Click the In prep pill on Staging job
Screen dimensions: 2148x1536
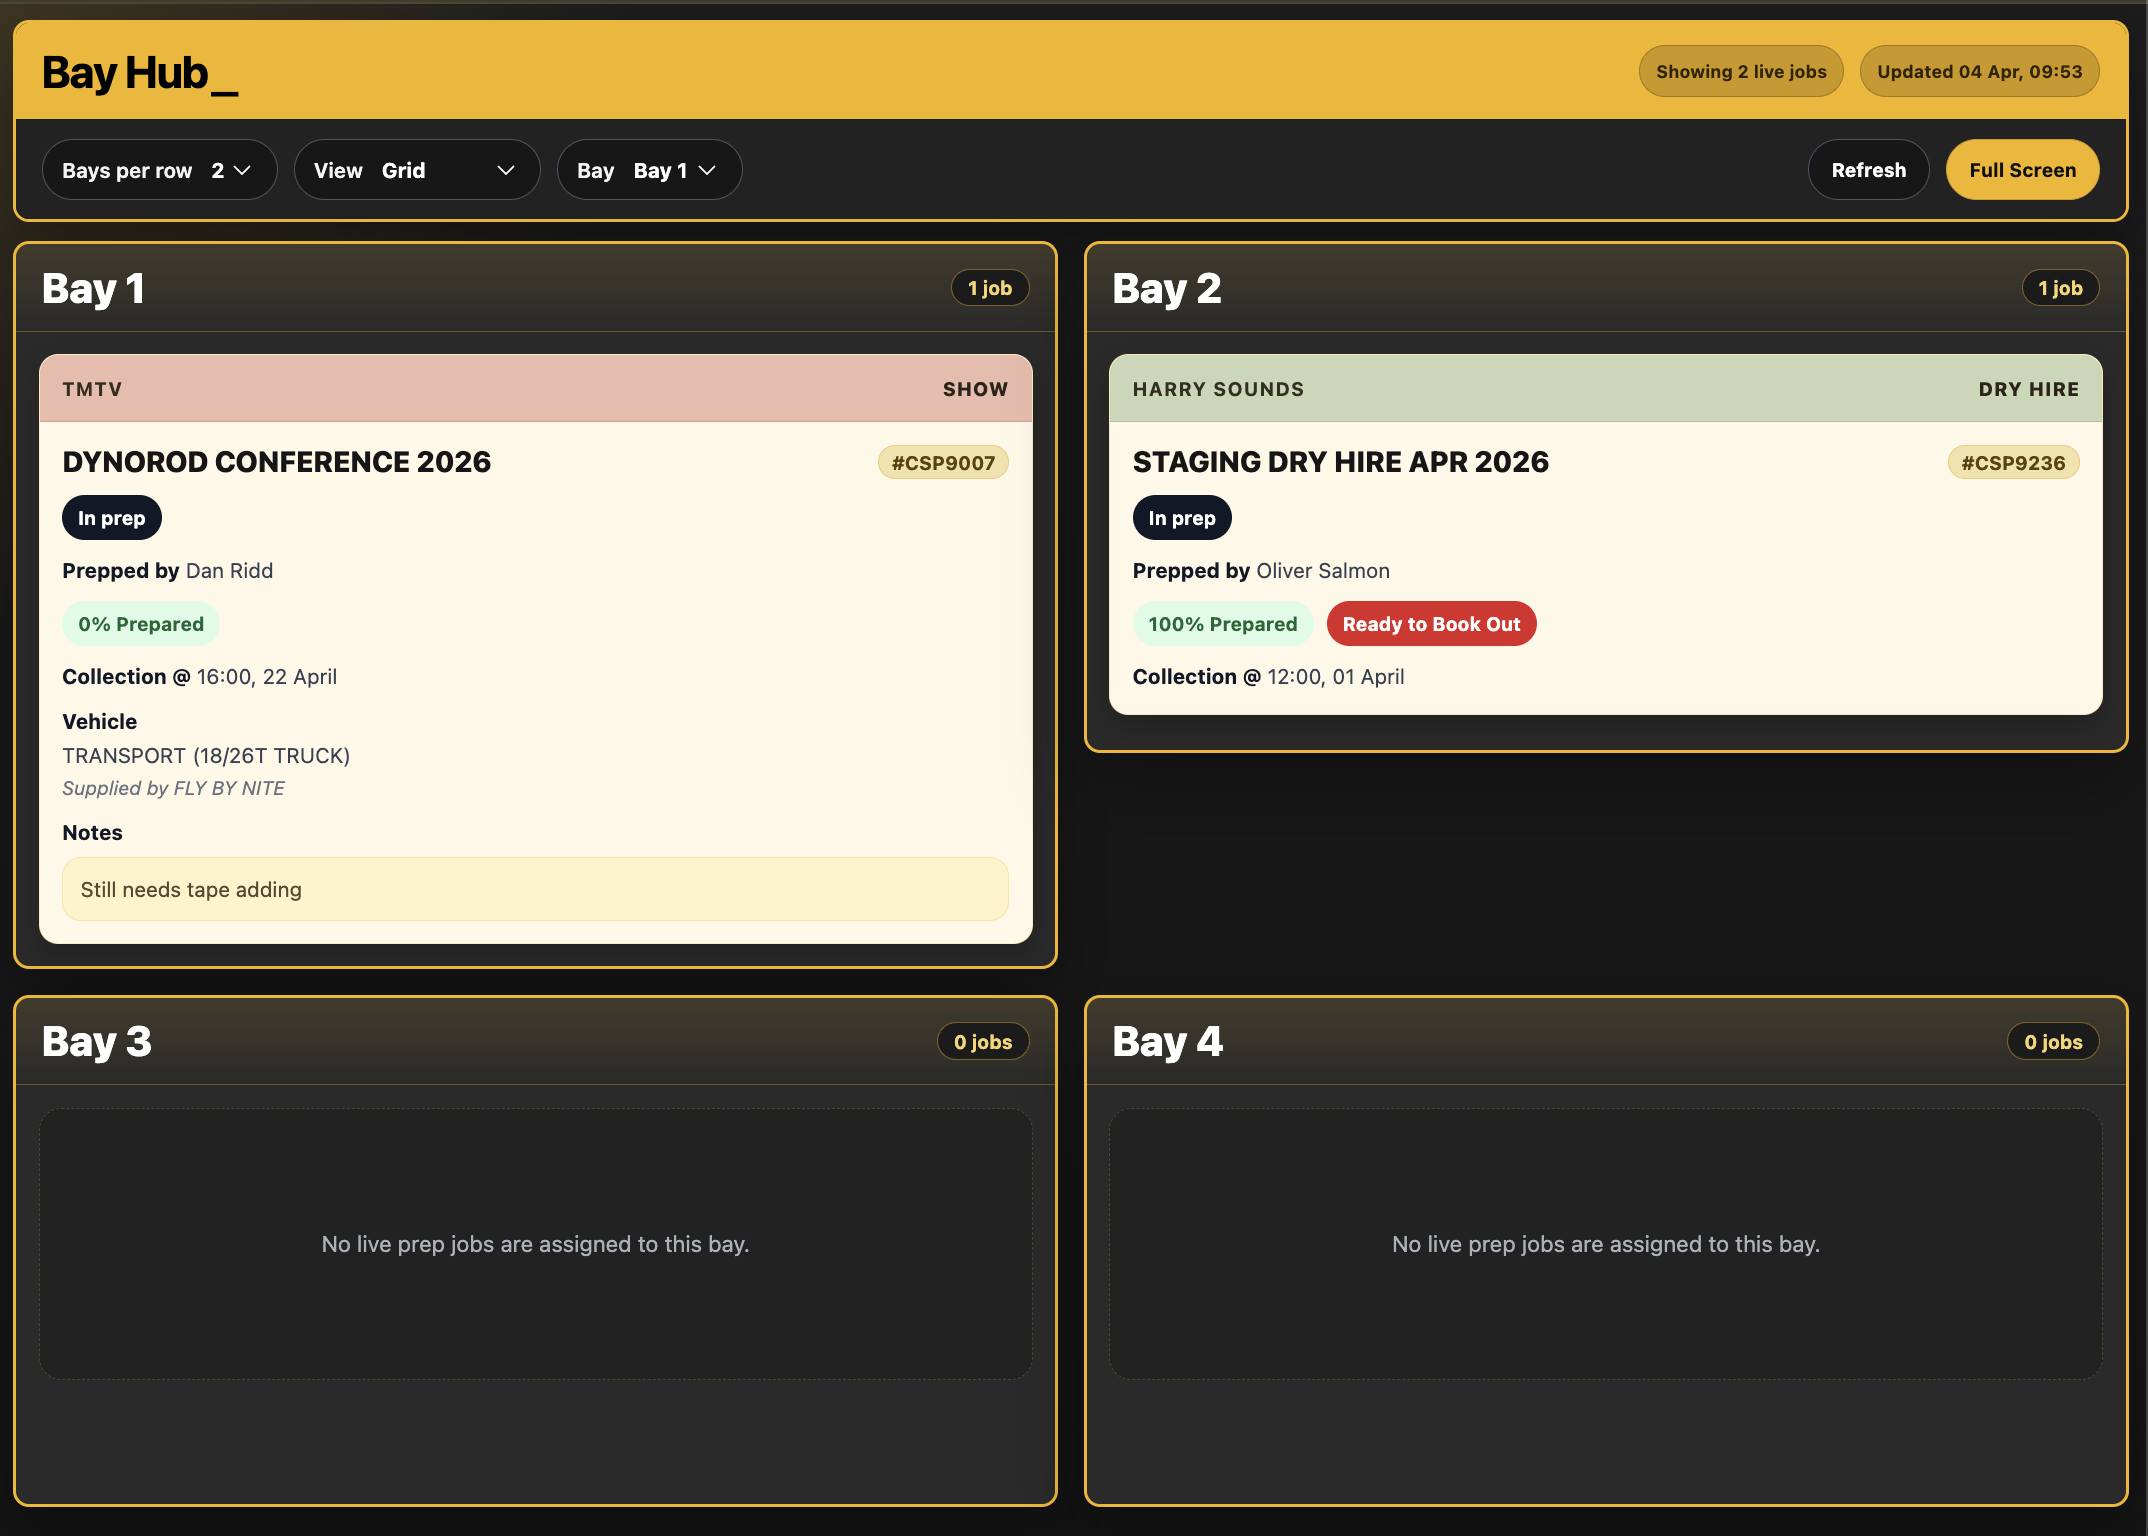(x=1182, y=517)
